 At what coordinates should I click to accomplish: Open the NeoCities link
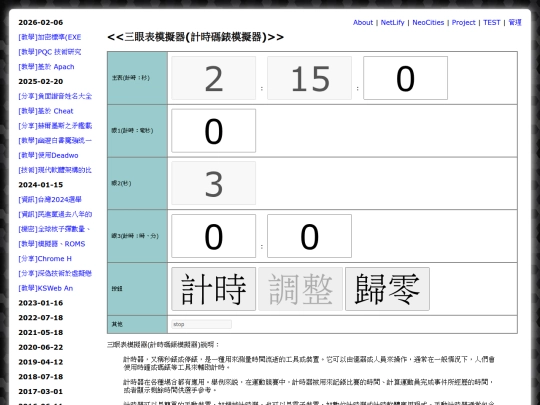click(428, 22)
